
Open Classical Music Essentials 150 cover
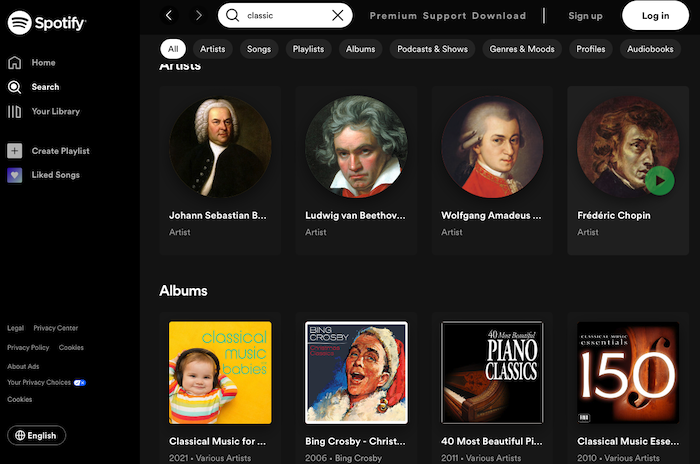click(628, 372)
